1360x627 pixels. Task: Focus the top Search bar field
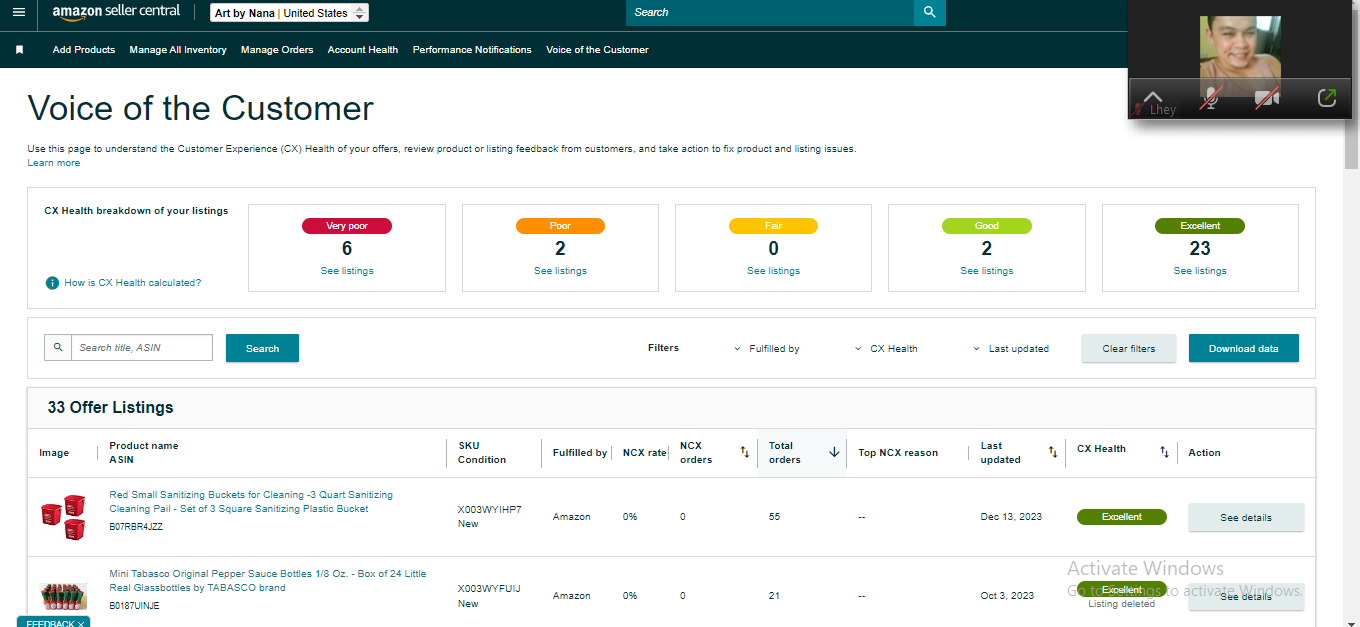770,12
